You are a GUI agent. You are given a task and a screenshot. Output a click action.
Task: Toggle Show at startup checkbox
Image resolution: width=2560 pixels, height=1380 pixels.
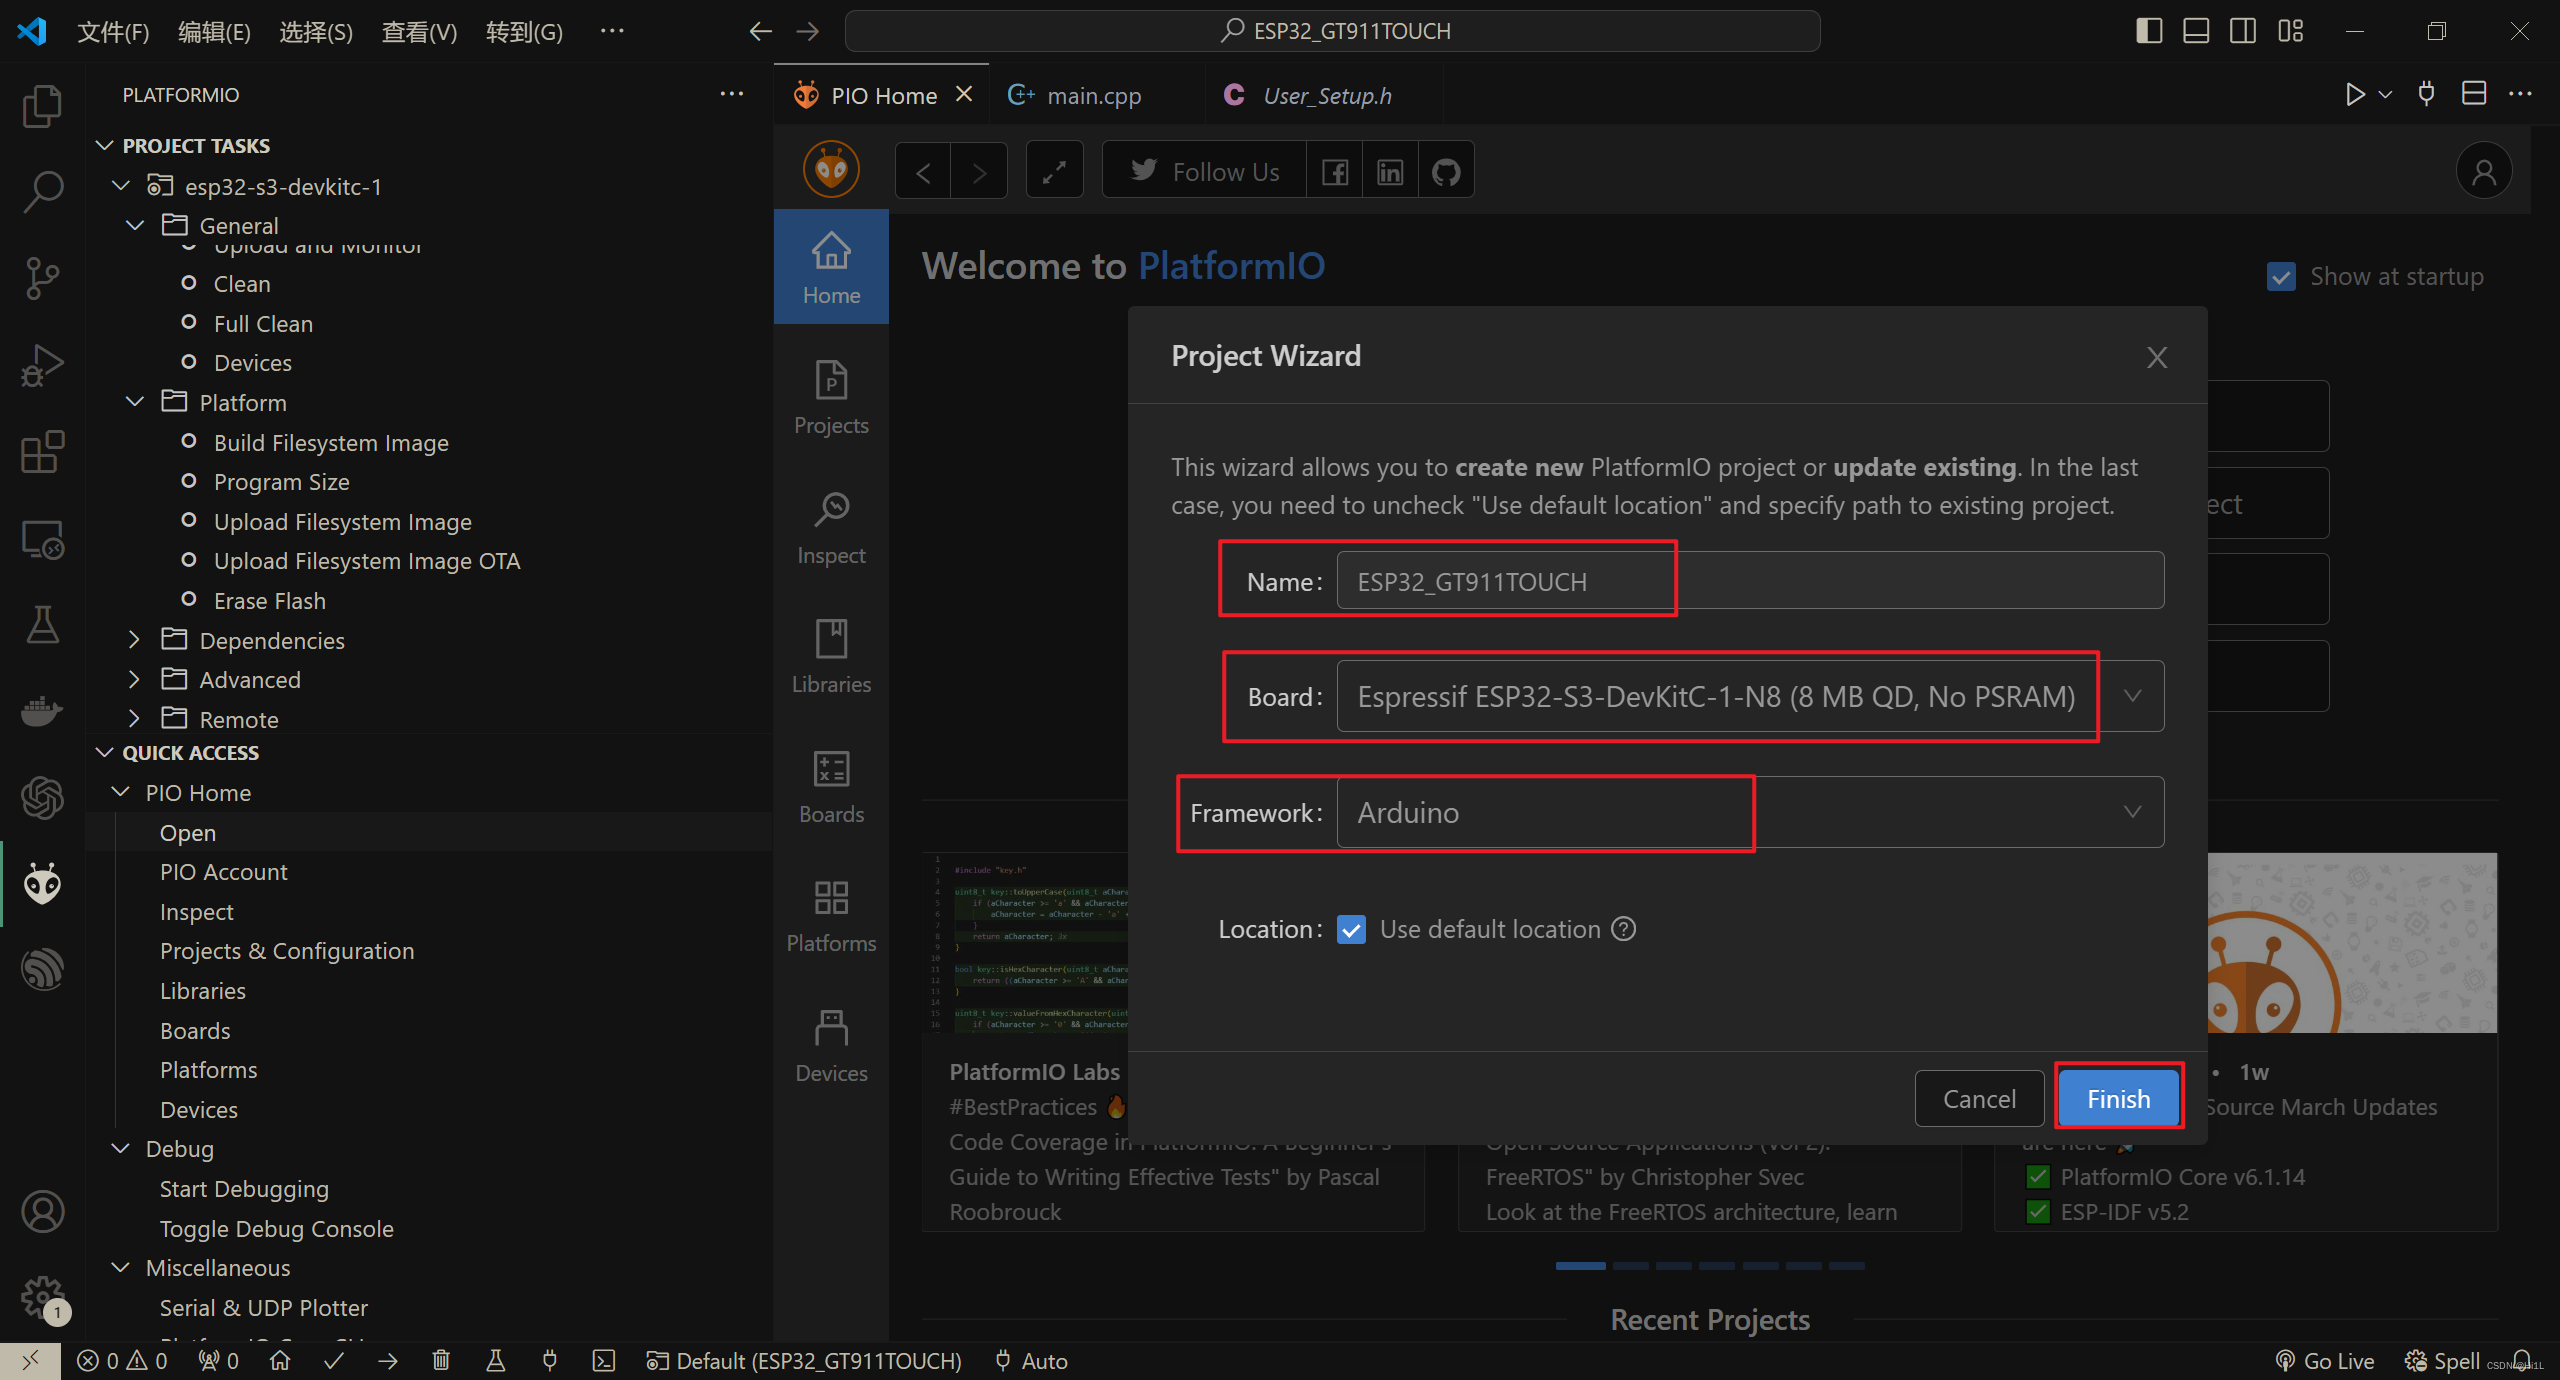[x=2281, y=277]
